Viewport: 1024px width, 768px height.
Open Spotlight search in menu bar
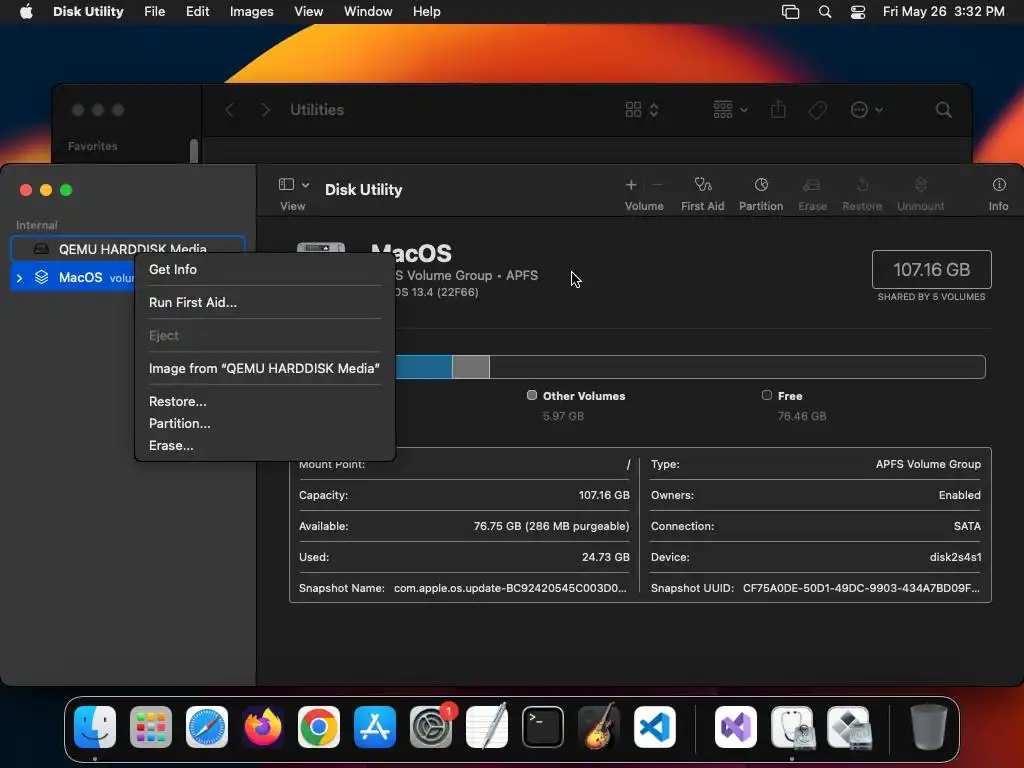click(825, 12)
